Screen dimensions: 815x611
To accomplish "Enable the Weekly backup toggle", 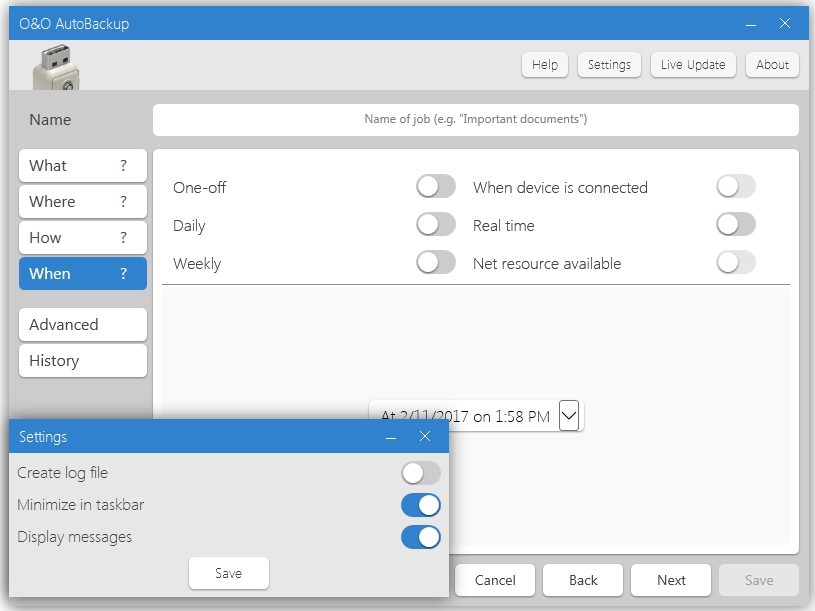I will [436, 263].
